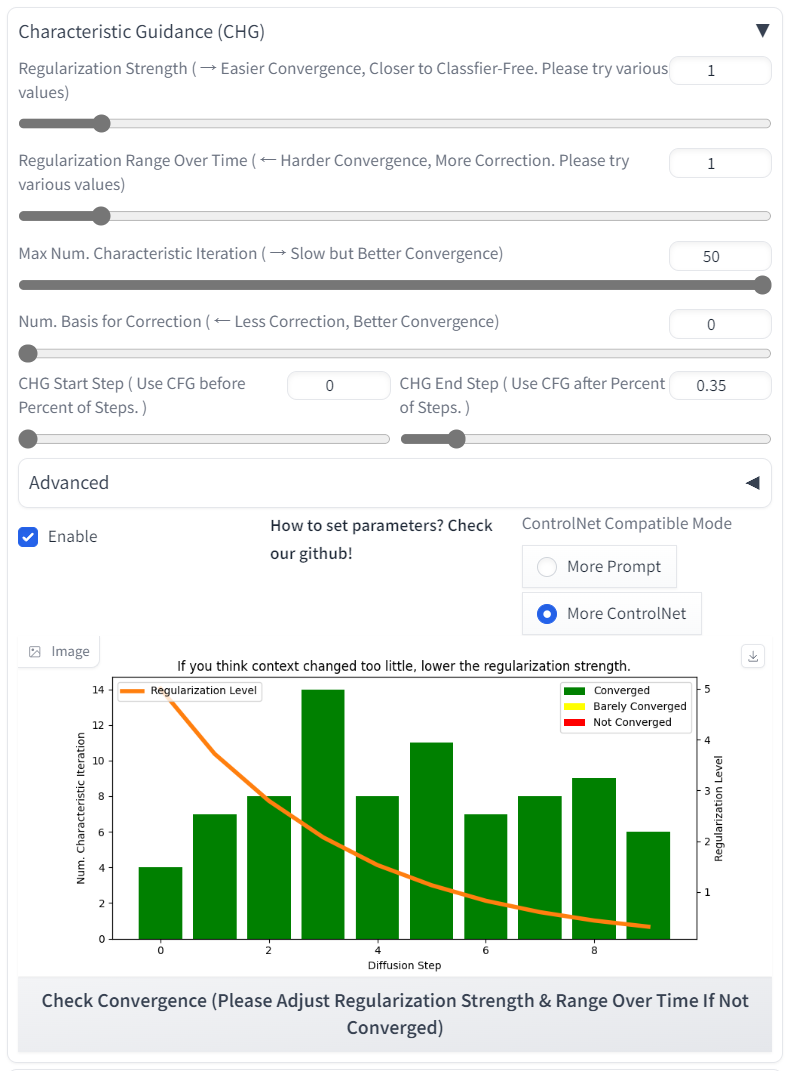Click the Max Num. Characteristic Iteration slider handle
This screenshot has height=1071, width=789.
click(x=762, y=285)
